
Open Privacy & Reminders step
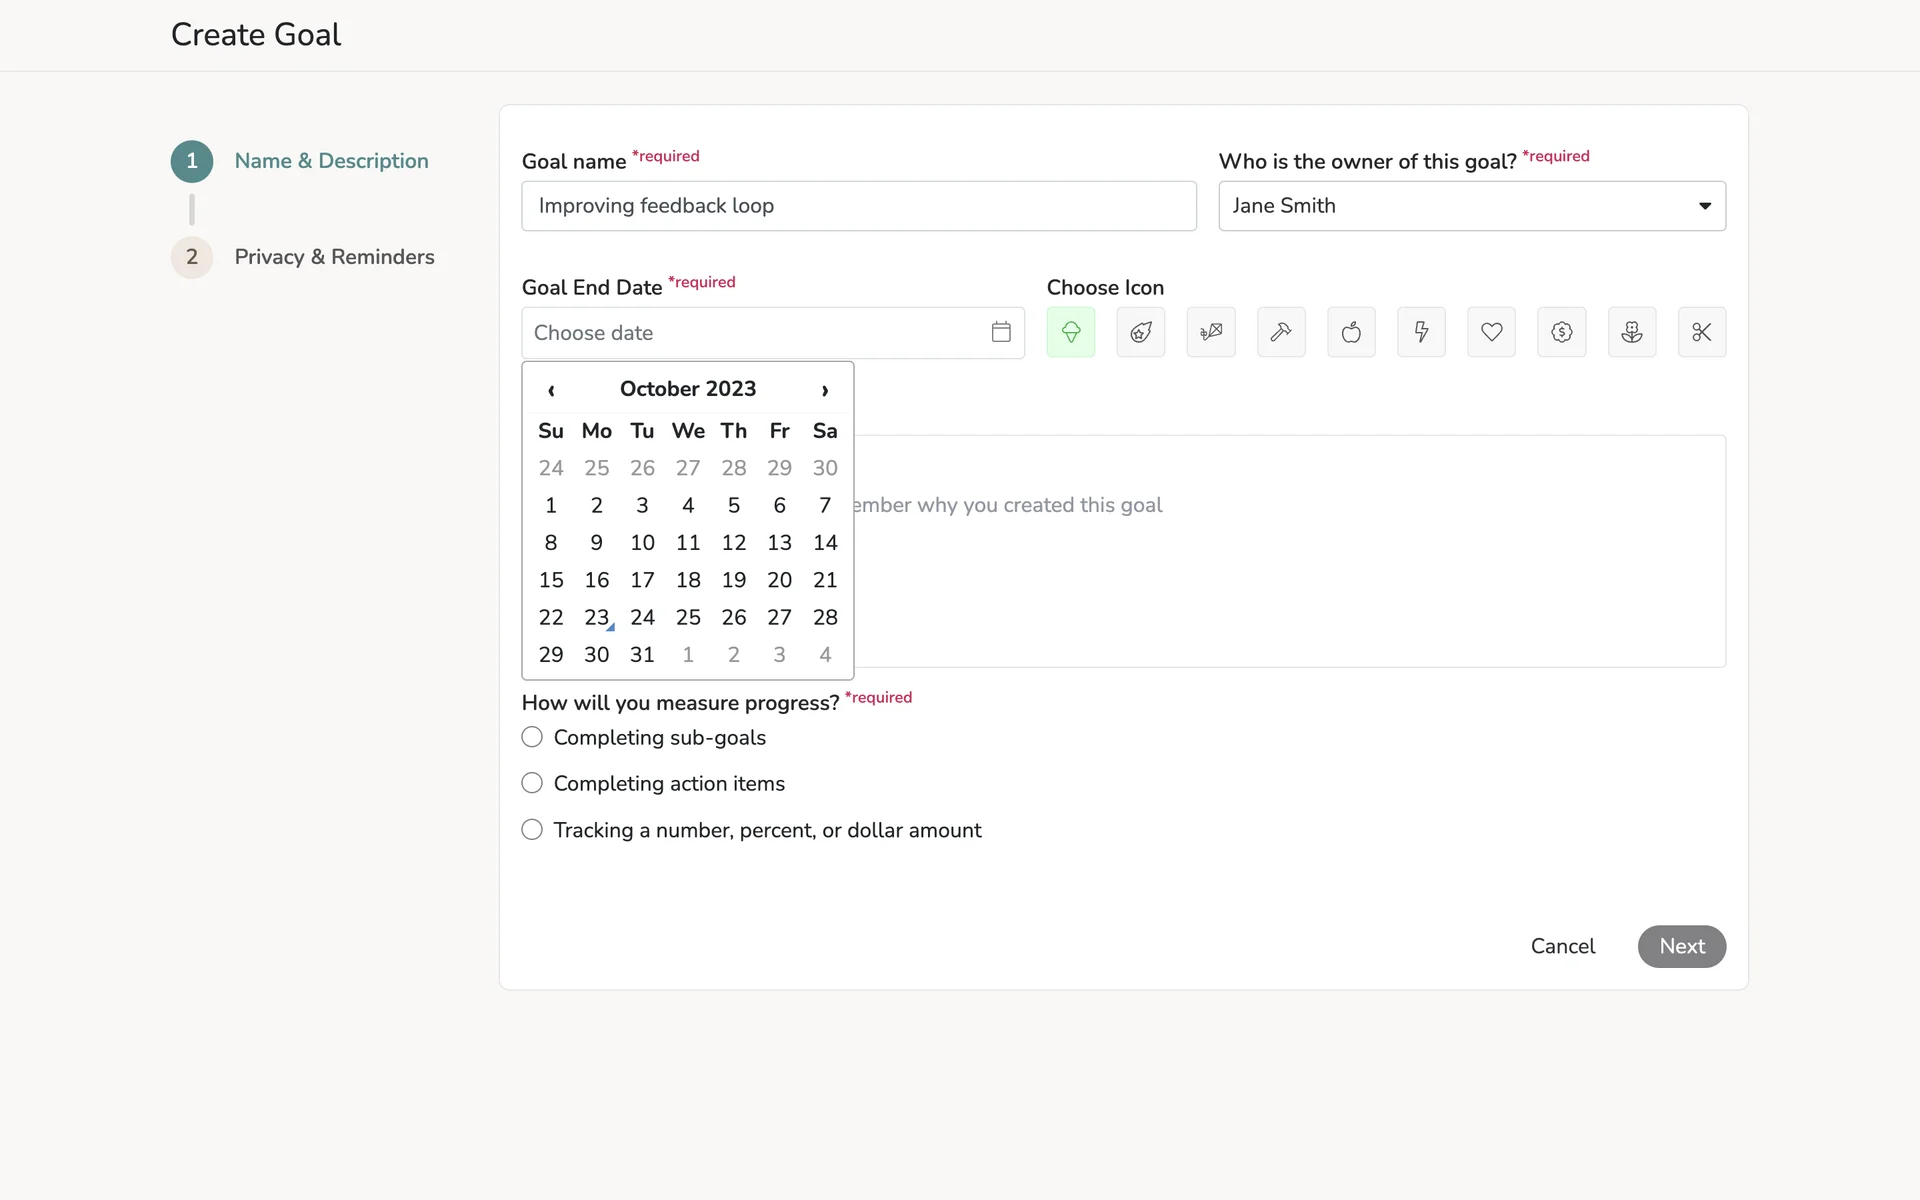pyautogui.click(x=333, y=257)
